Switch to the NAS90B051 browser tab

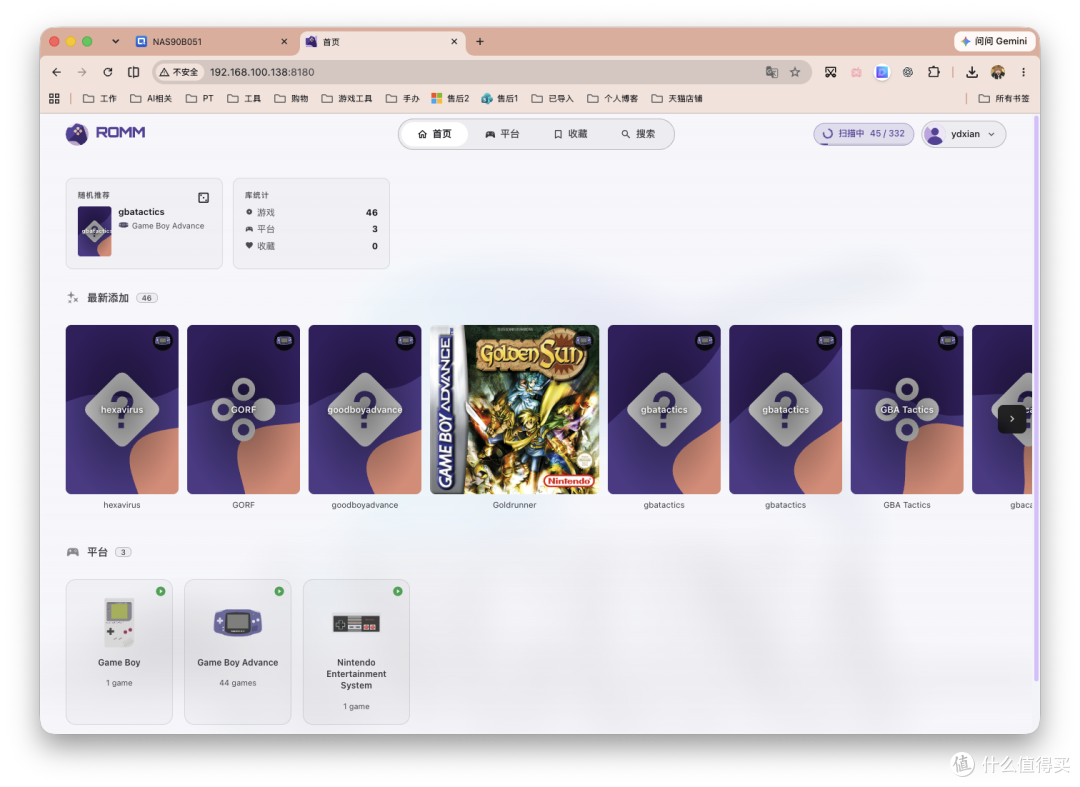(211, 41)
